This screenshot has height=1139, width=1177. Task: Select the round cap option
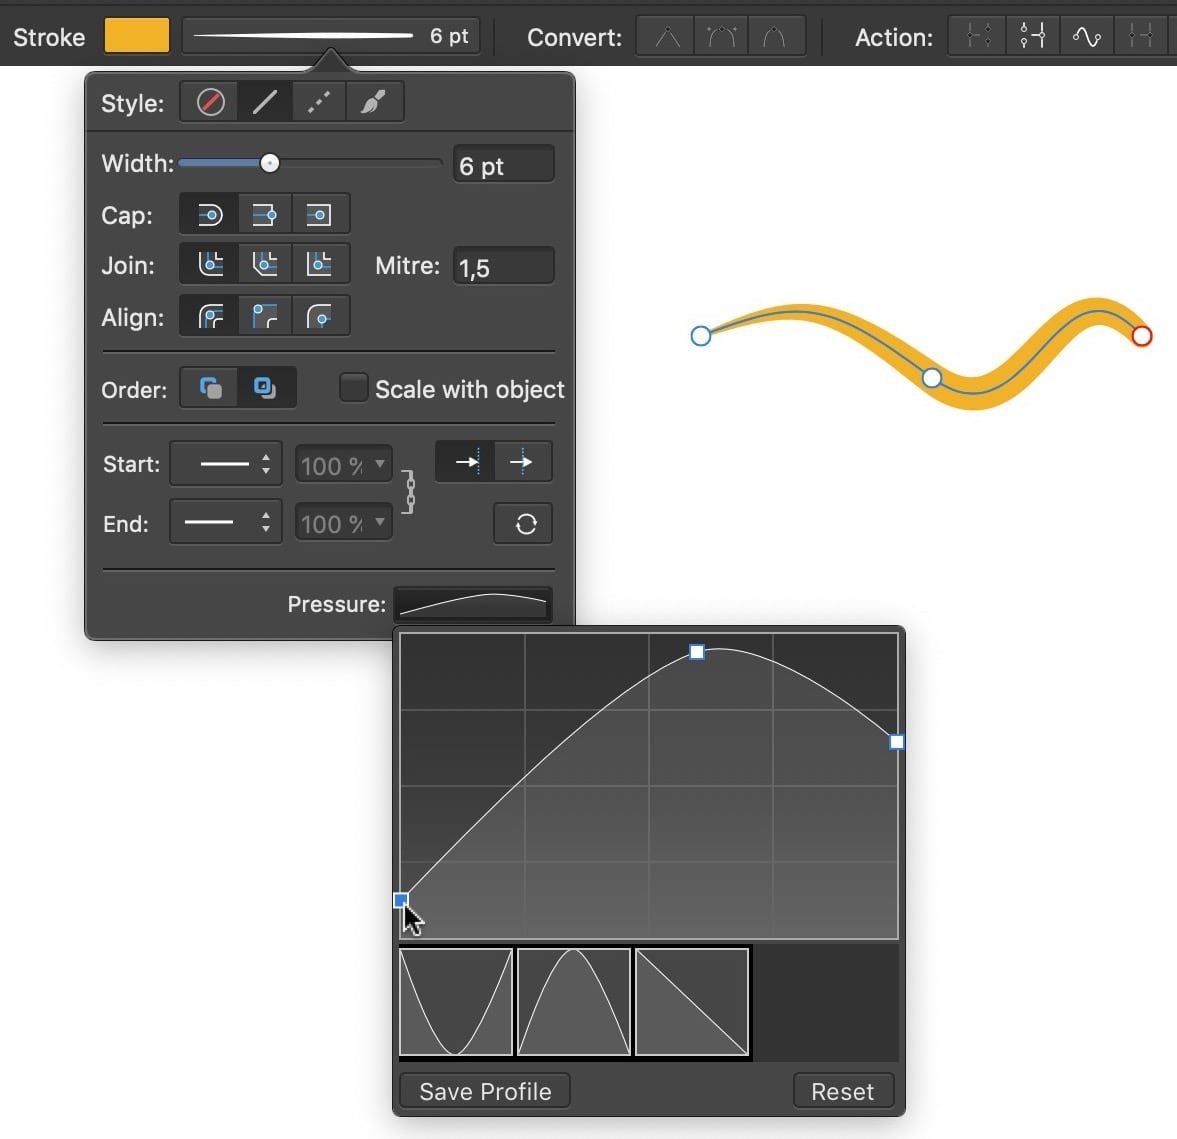pyautogui.click(x=208, y=213)
